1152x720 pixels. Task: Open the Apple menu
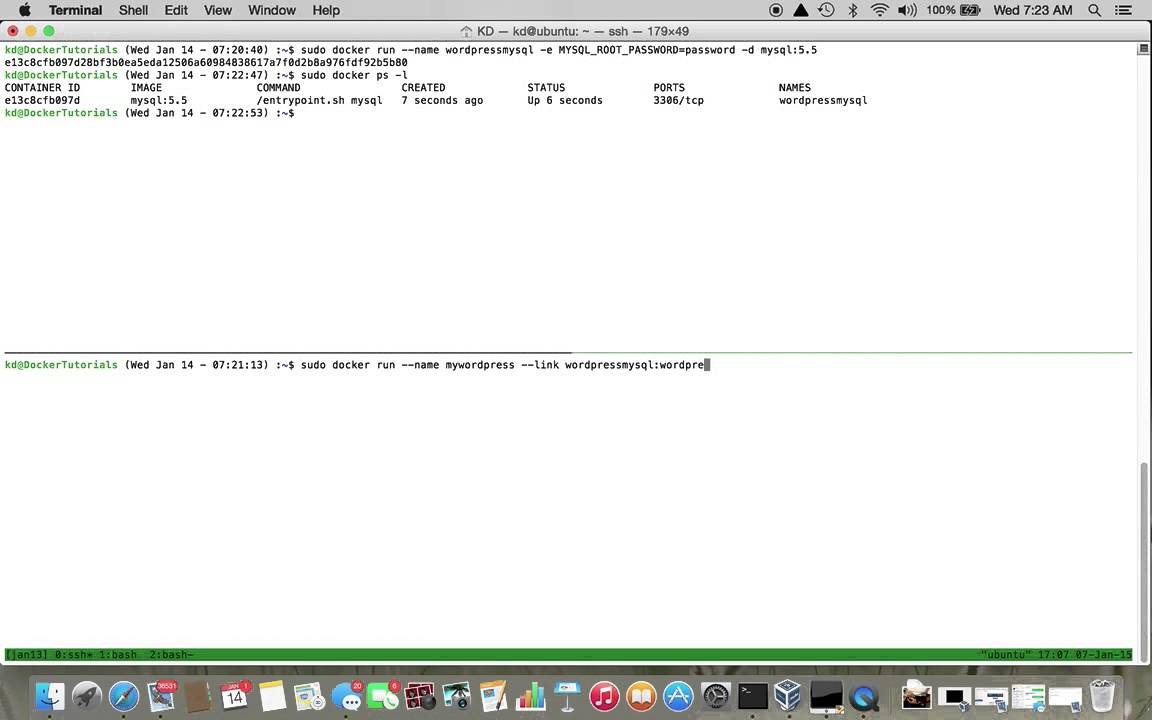pos(24,10)
